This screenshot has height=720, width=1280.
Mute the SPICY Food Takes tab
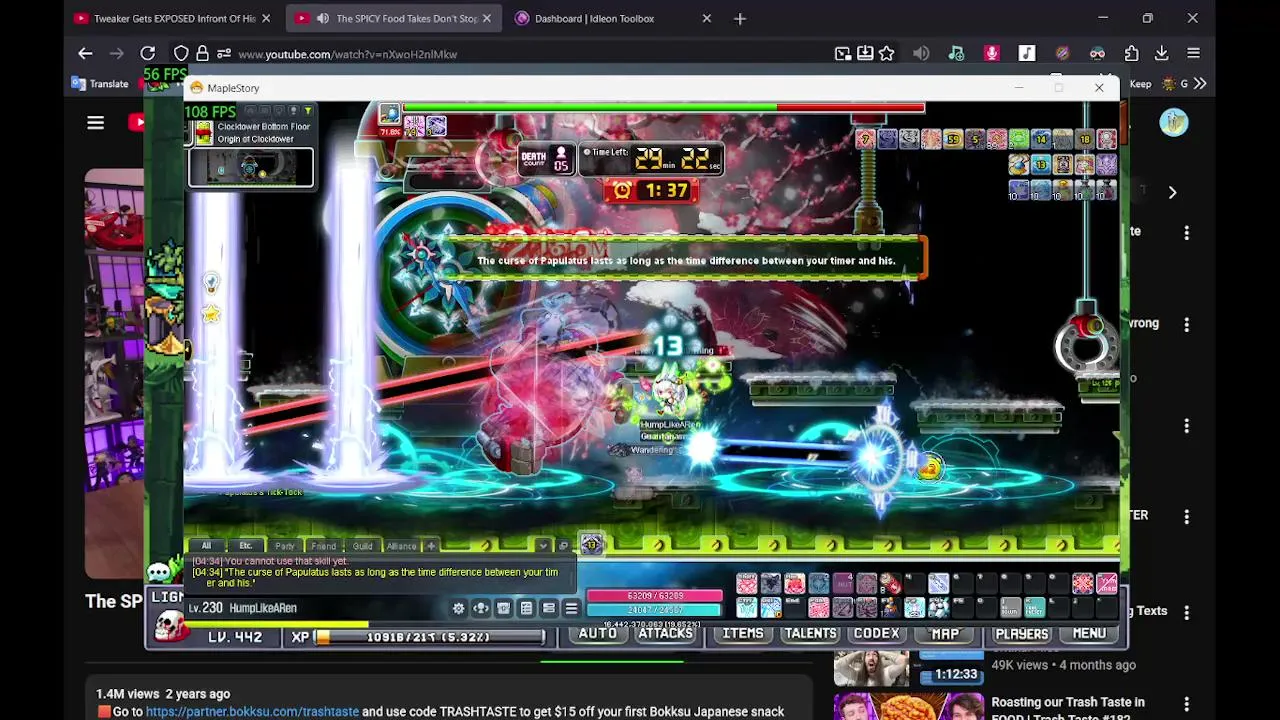323,18
